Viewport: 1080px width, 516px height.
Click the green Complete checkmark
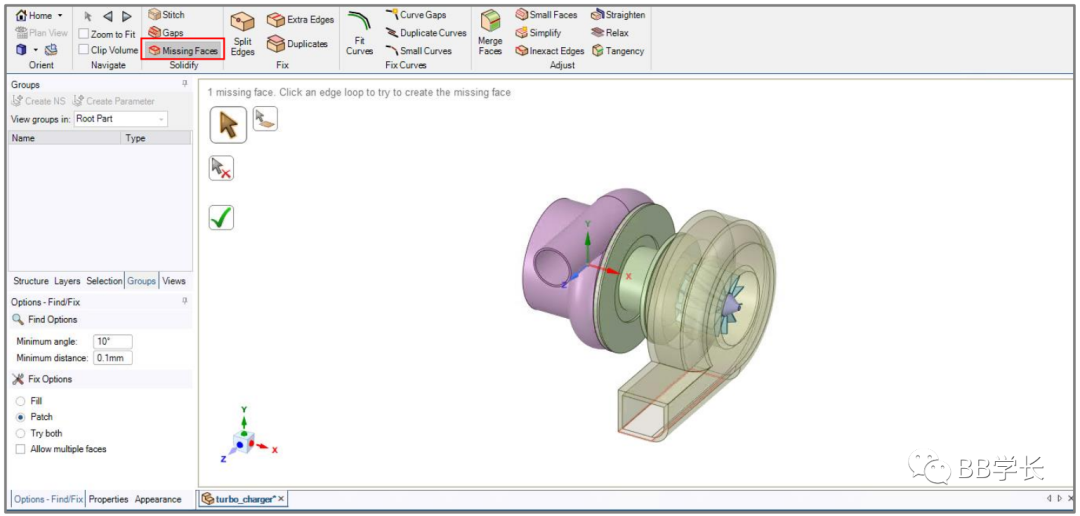click(x=221, y=218)
